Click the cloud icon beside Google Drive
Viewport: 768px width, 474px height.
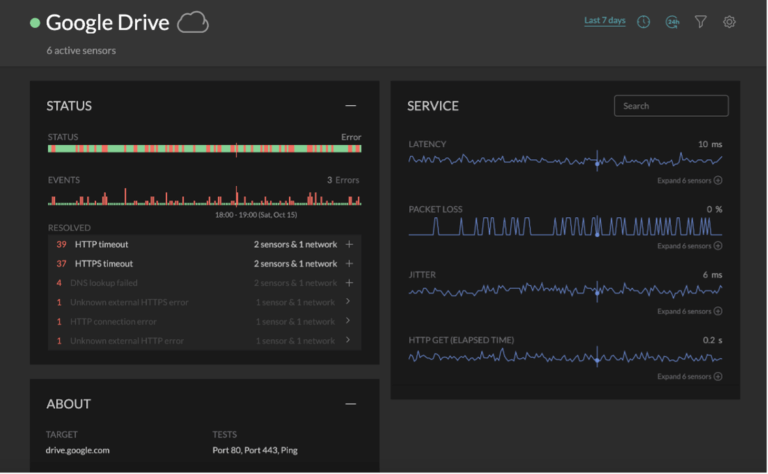click(192, 22)
